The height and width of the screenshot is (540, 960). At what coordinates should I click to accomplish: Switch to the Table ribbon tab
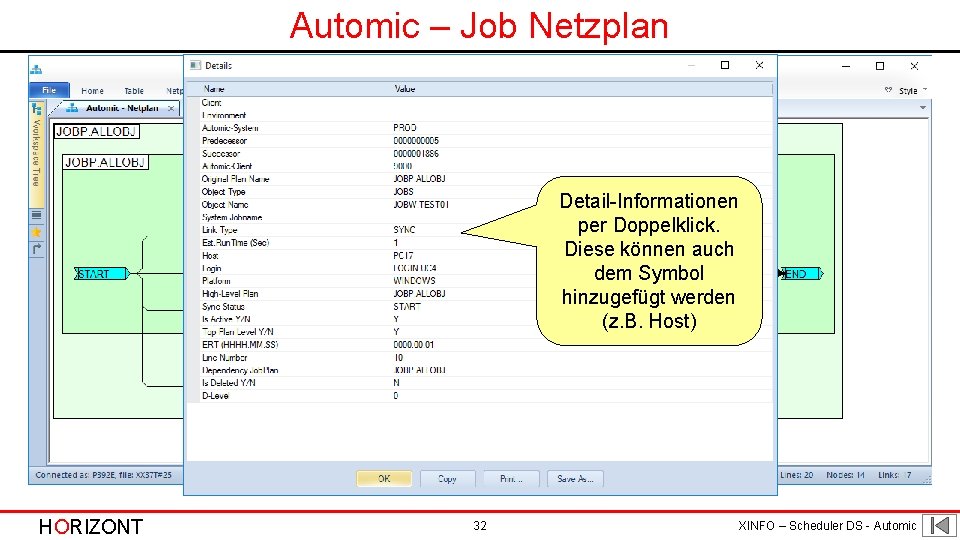133,91
